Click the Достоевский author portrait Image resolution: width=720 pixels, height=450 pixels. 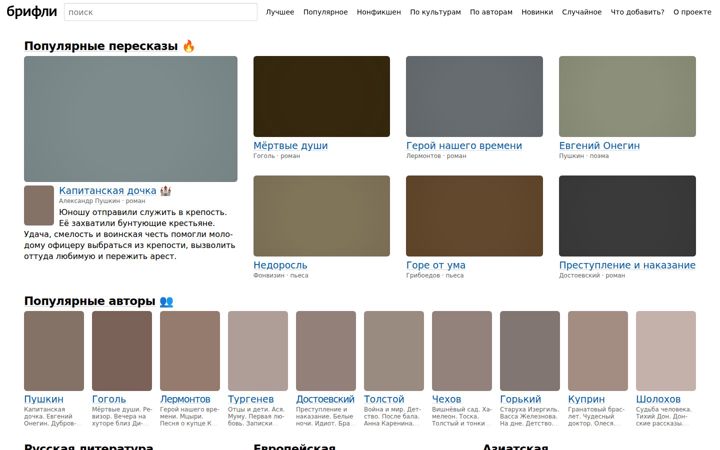tap(326, 351)
